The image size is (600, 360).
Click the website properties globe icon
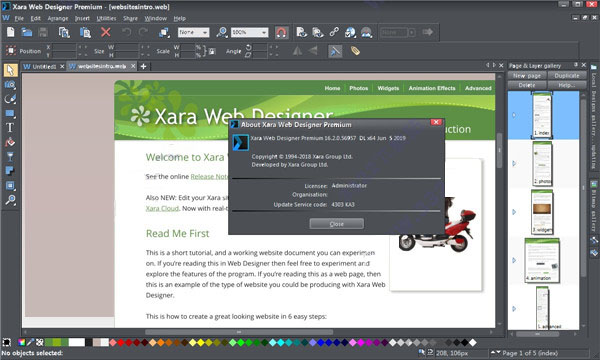point(350,32)
